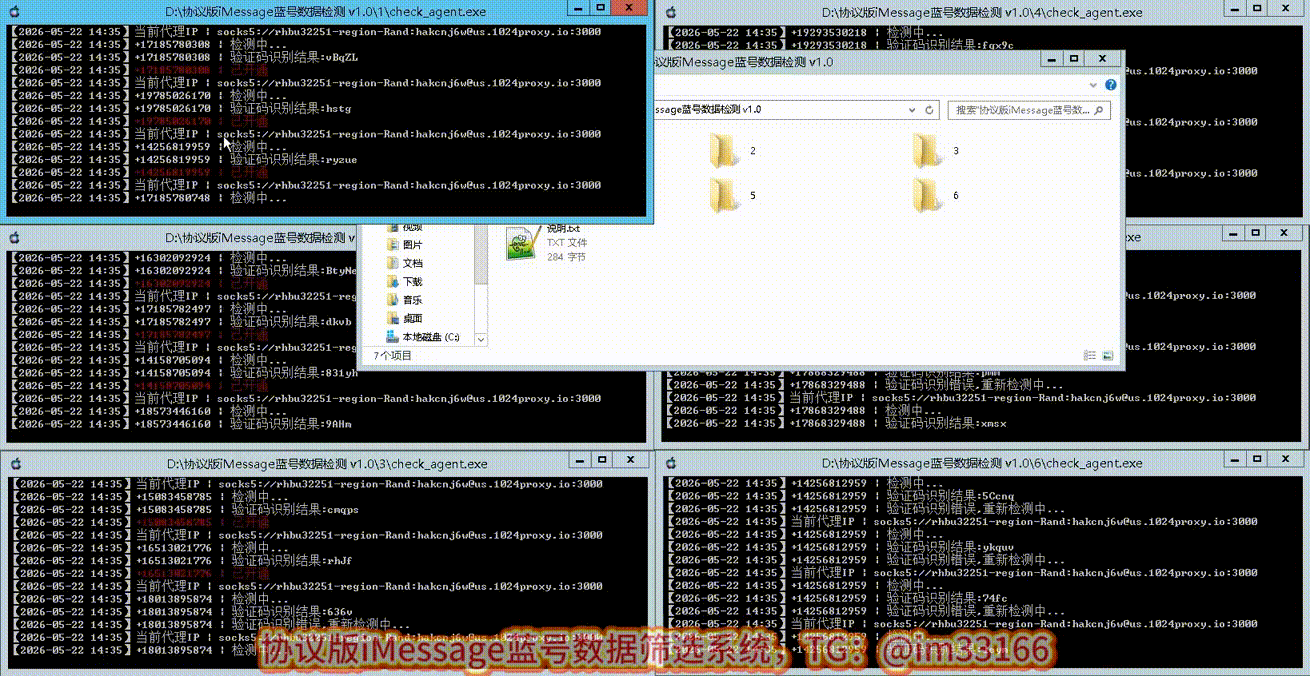This screenshot has height=676, width=1310.
Task: Click the magnifier icon in Explorer search box
Action: point(1100,110)
